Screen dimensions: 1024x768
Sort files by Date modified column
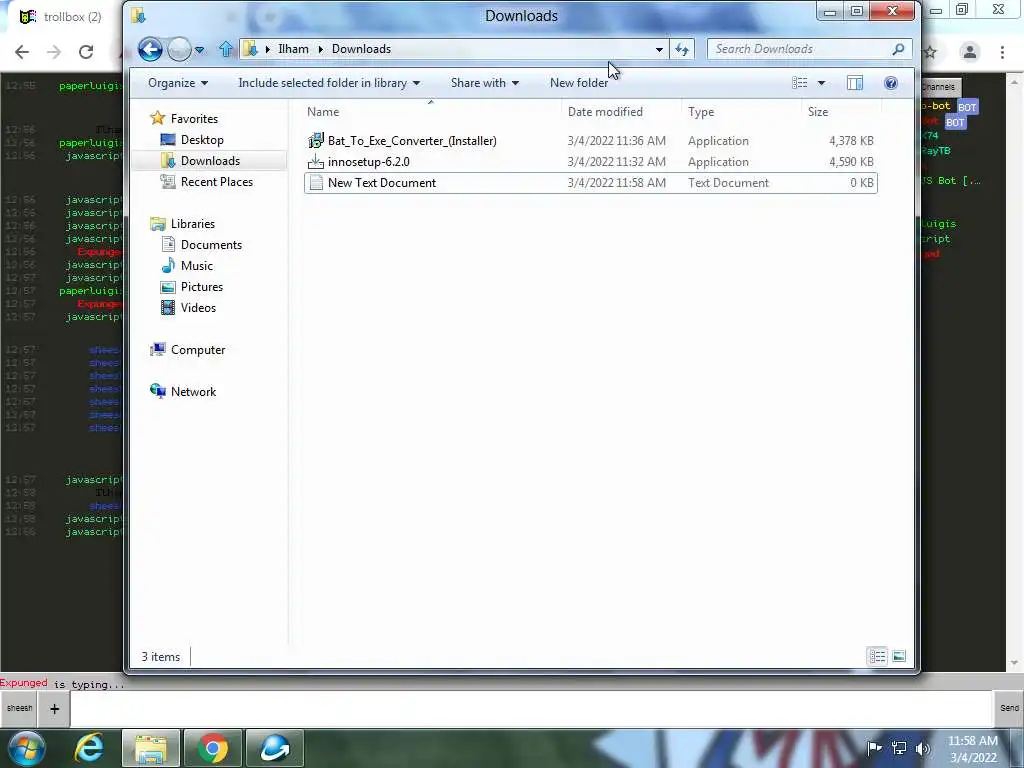tap(620, 112)
